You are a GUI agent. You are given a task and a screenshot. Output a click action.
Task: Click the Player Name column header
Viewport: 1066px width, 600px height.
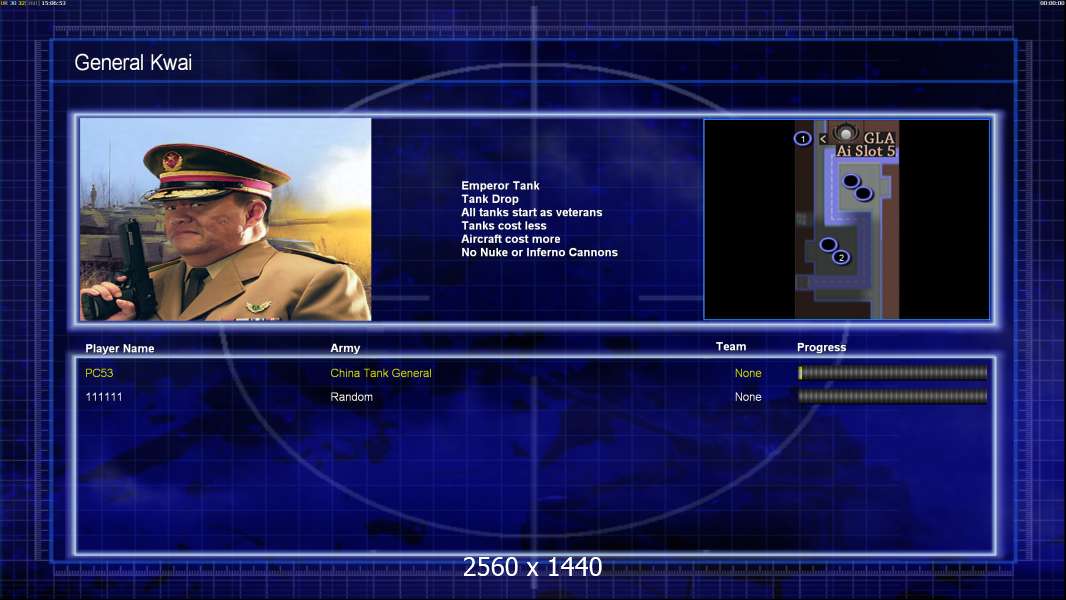pos(120,349)
